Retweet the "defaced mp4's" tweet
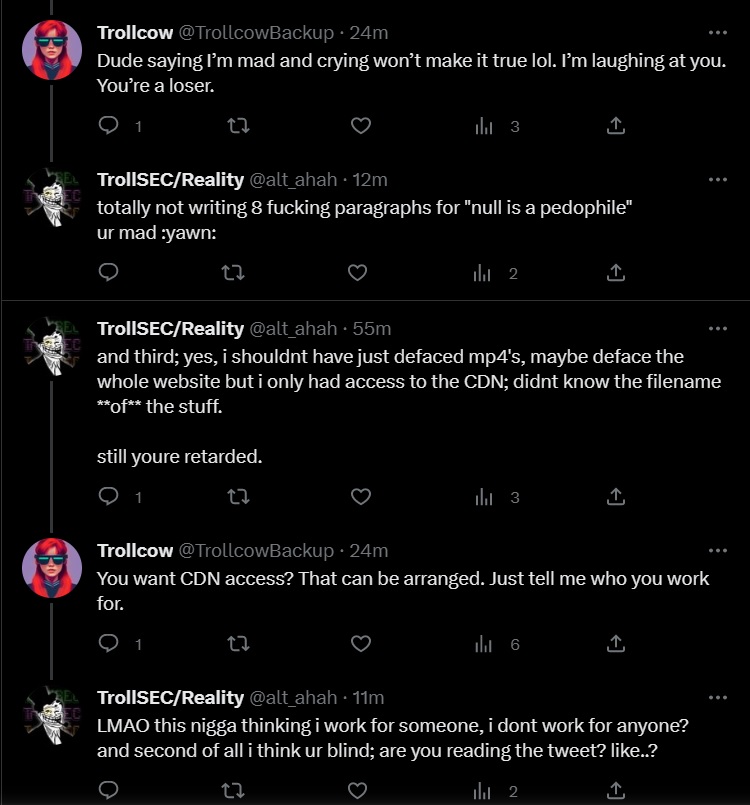This screenshot has width=750, height=805. (x=237, y=497)
